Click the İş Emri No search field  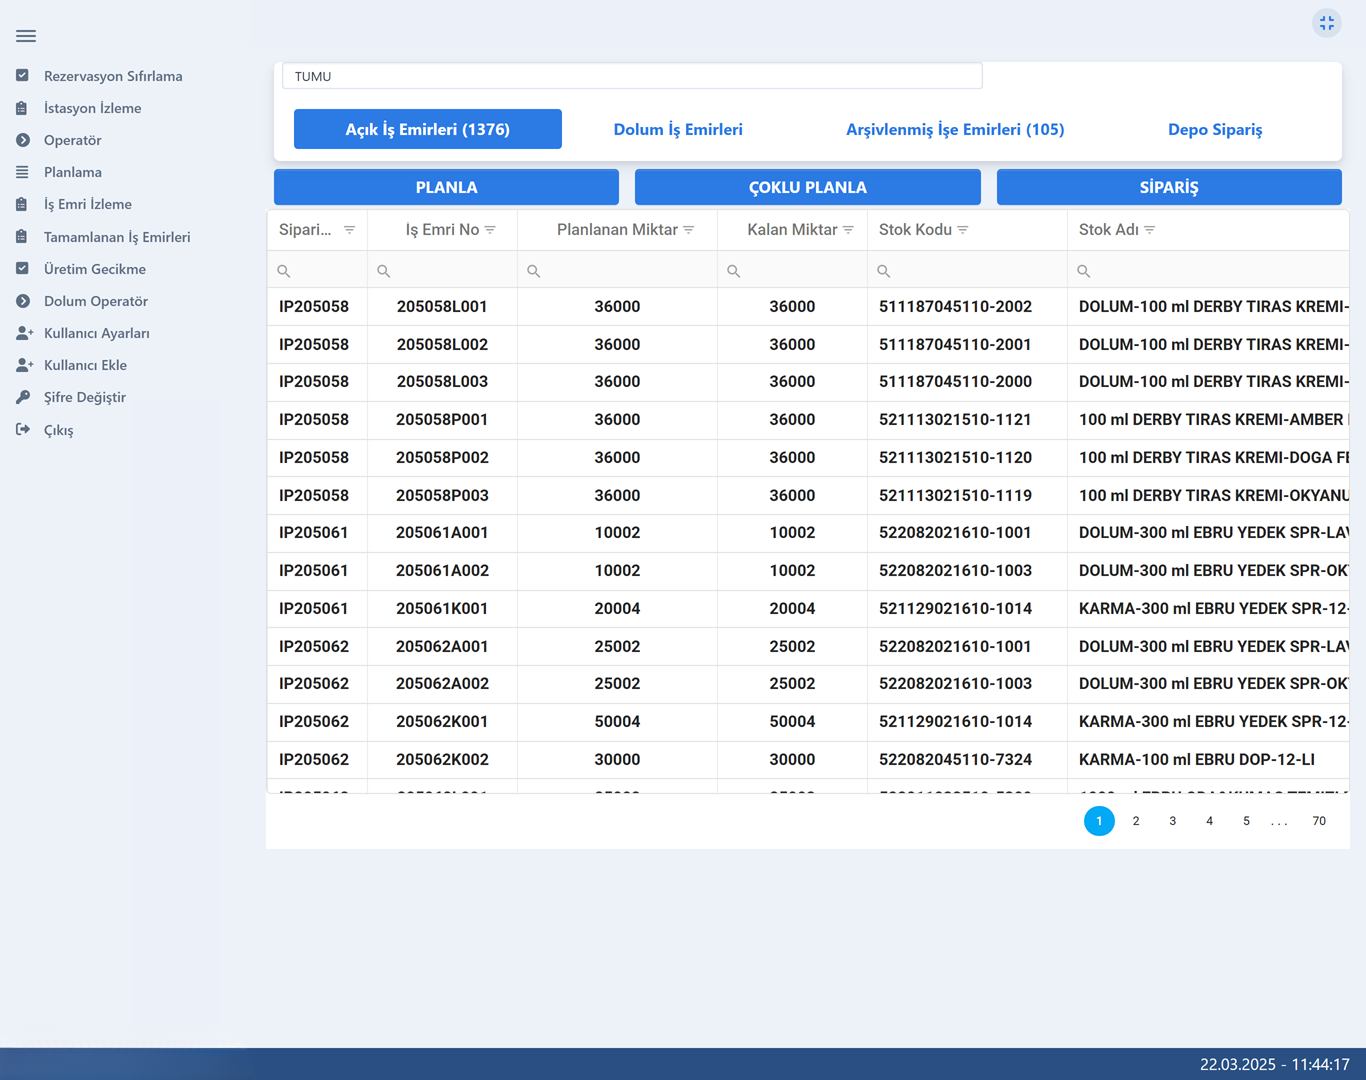442,271
